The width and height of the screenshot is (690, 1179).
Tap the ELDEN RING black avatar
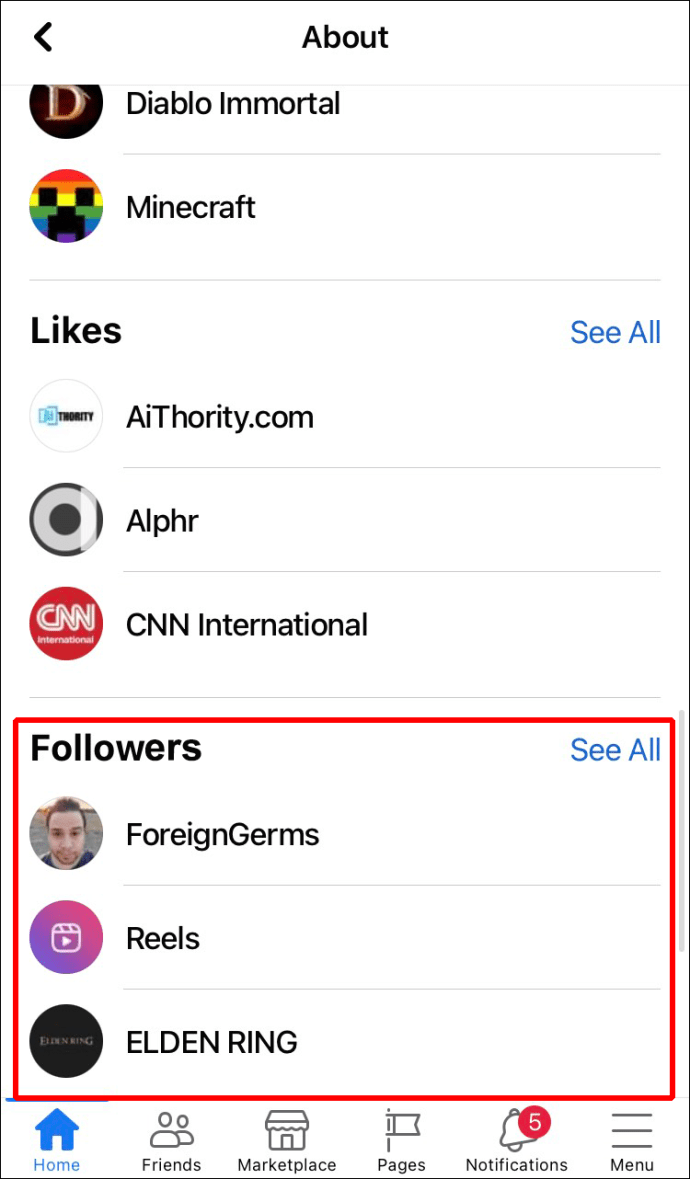[x=66, y=1041]
